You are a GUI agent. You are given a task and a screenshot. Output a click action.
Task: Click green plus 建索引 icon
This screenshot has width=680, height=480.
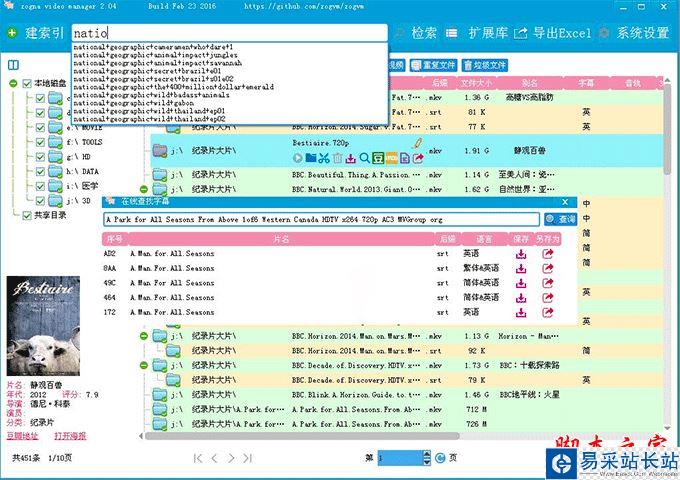[x=12, y=33]
